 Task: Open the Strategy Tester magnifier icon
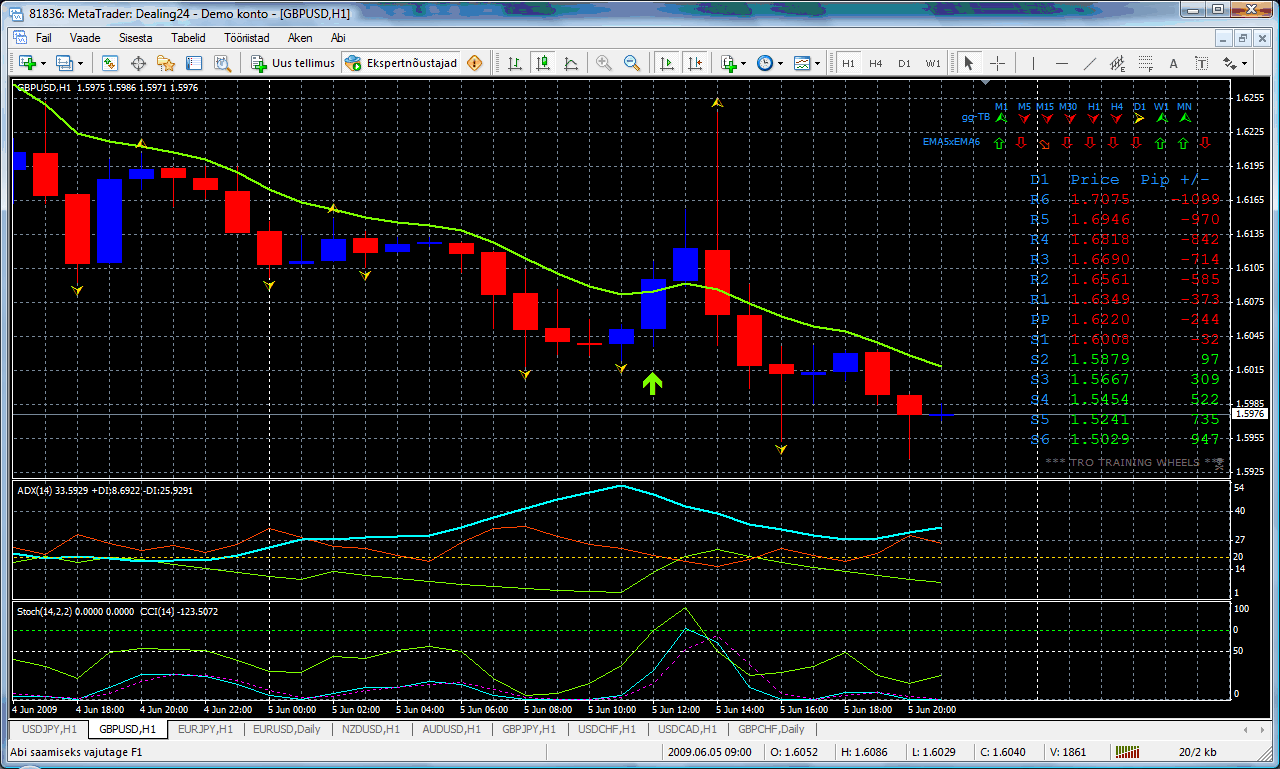tap(222, 63)
